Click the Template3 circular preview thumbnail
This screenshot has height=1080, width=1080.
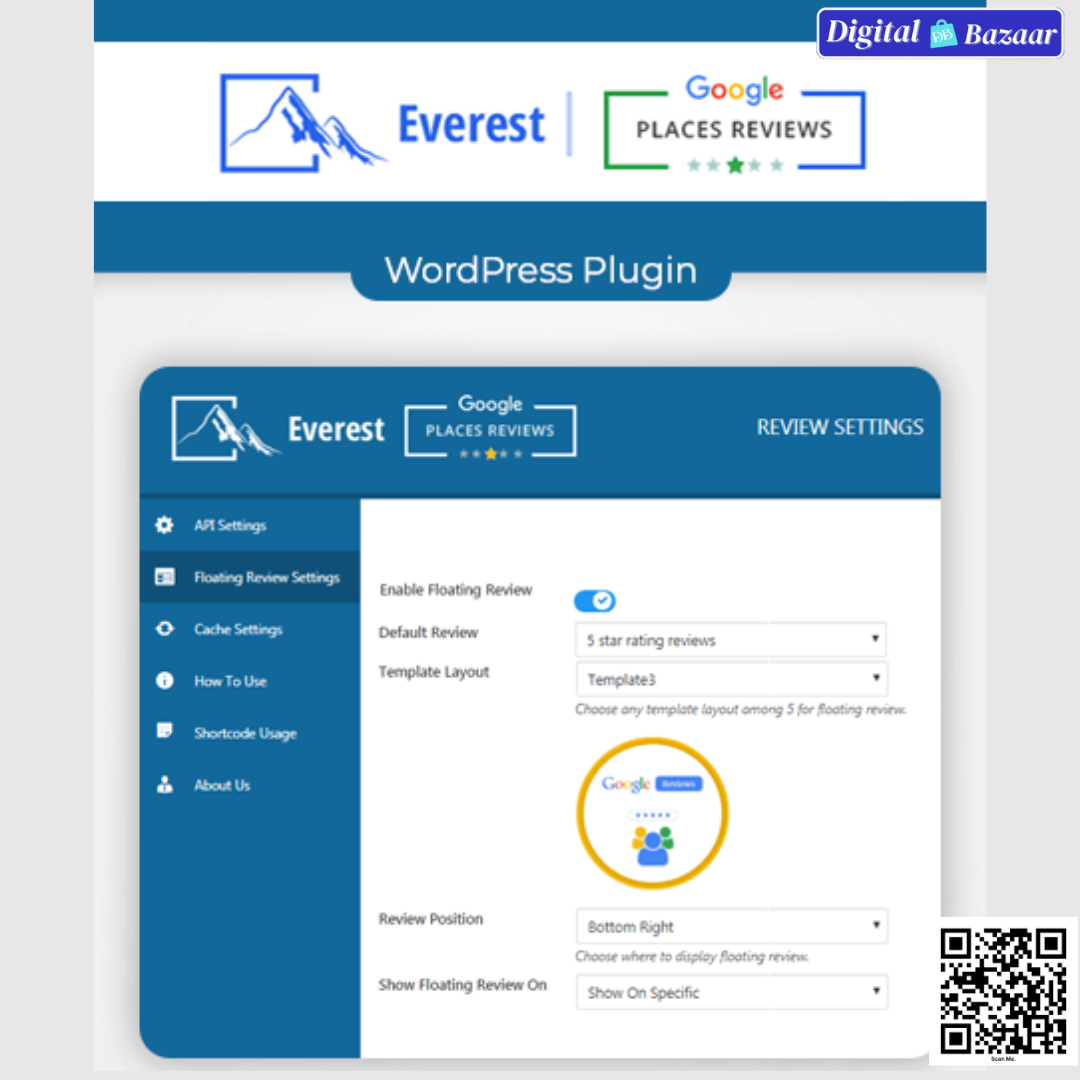pos(652,814)
